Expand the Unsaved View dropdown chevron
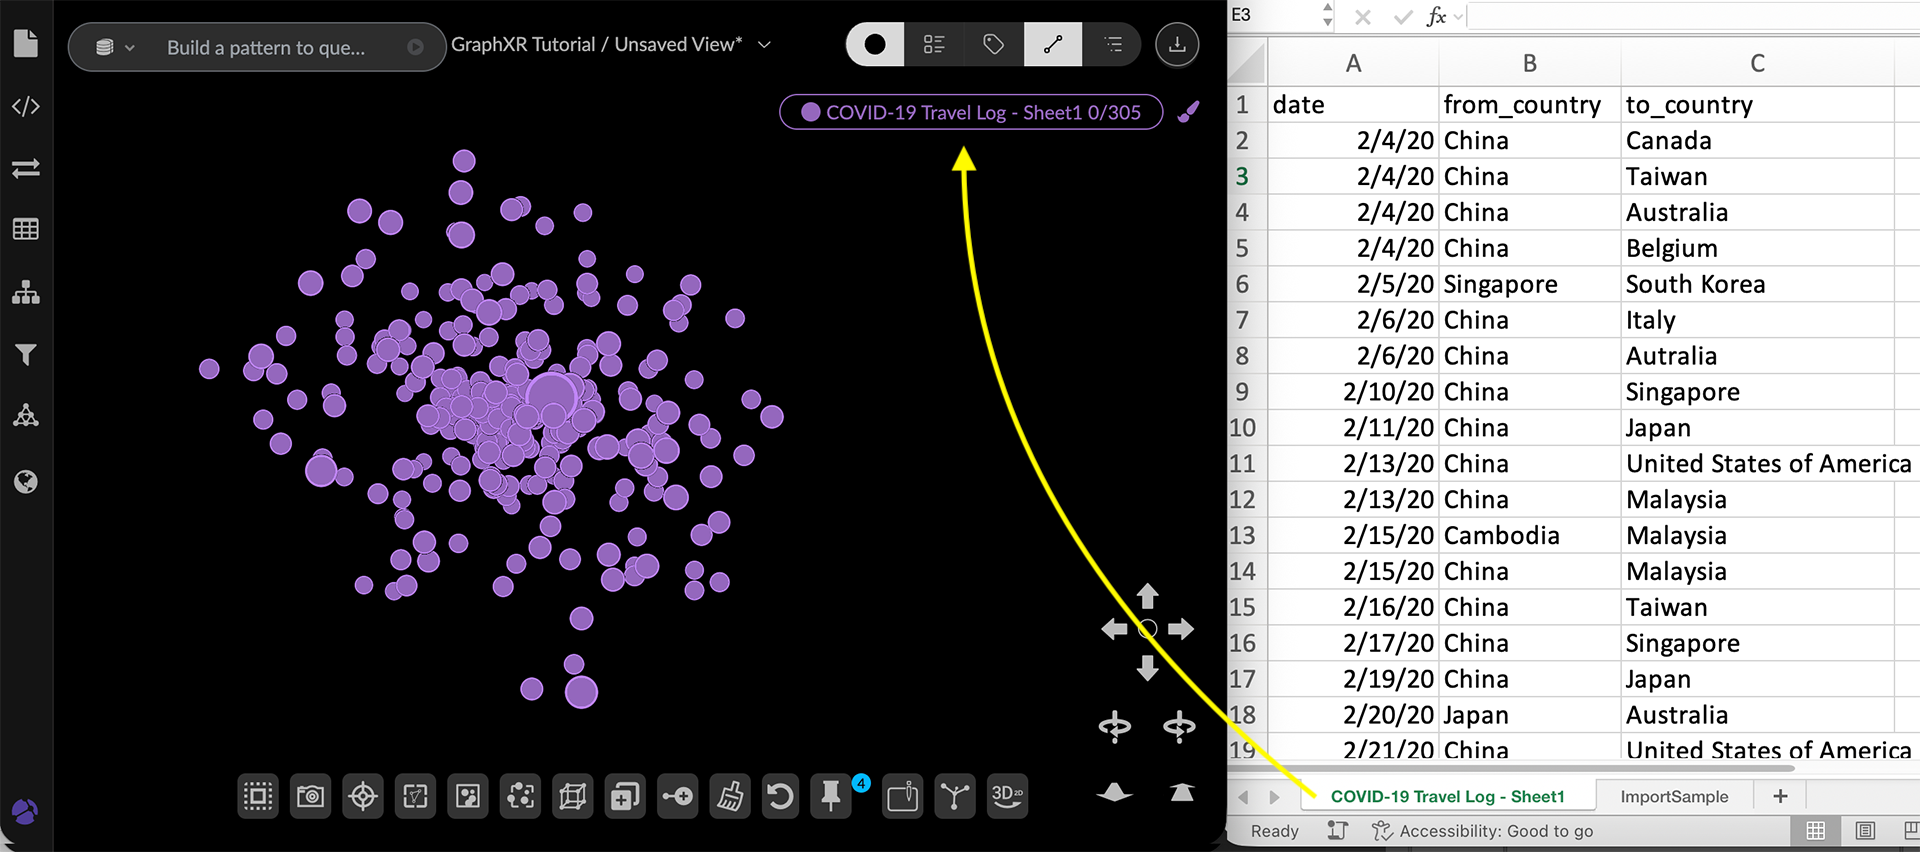1920x852 pixels. coord(765,45)
